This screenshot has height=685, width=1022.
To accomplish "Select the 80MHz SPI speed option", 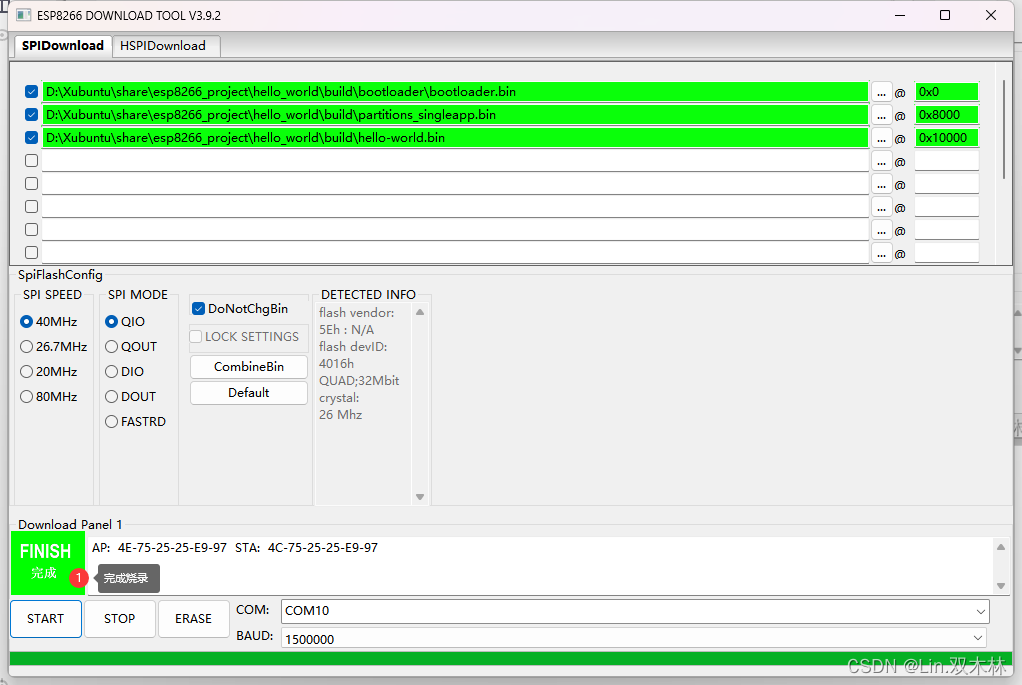I will 26,396.
